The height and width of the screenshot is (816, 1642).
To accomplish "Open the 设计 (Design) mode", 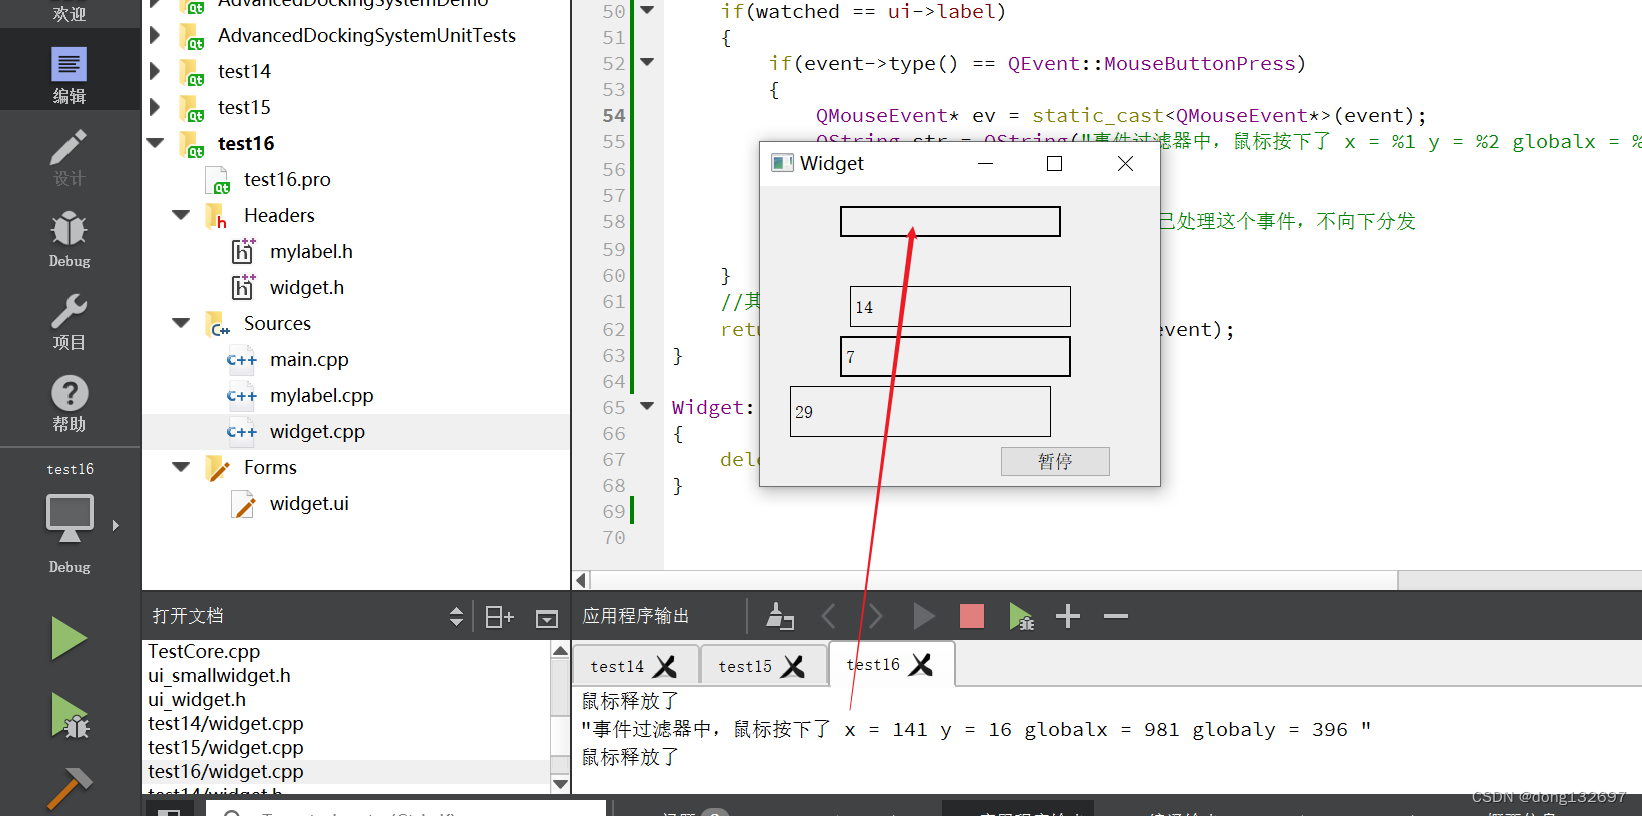I will click(69, 158).
